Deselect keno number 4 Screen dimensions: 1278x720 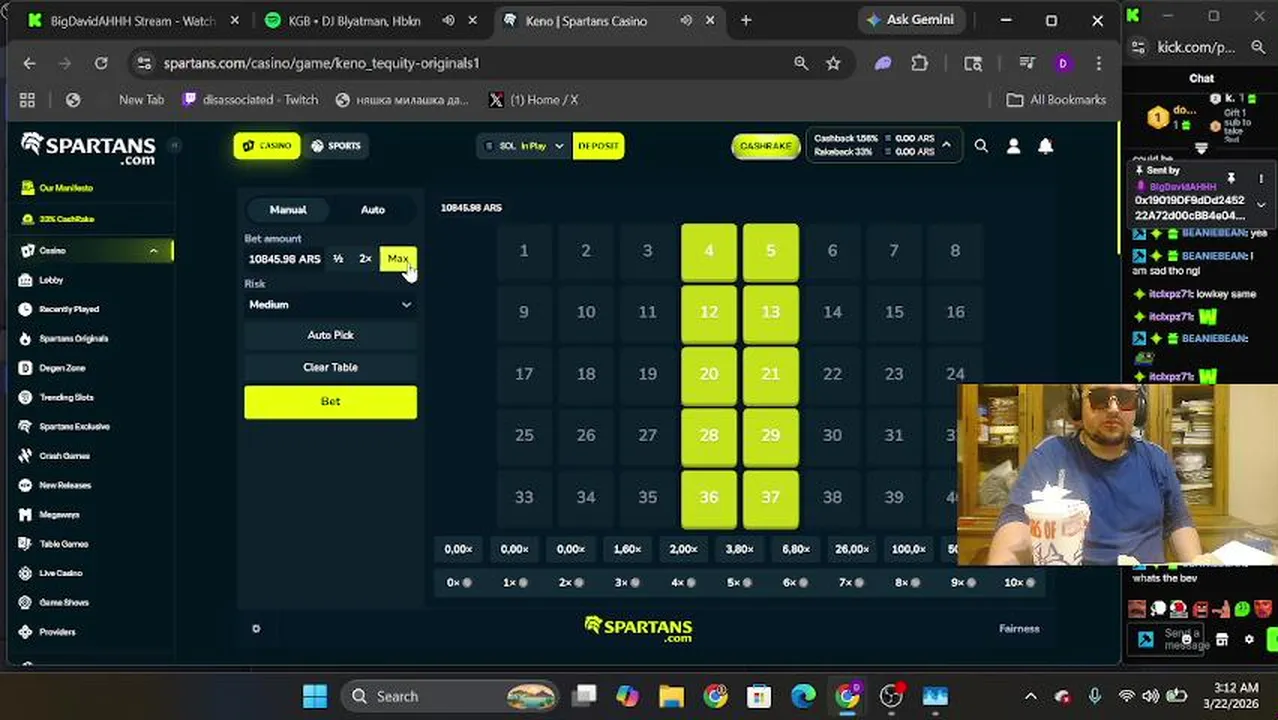[709, 251]
